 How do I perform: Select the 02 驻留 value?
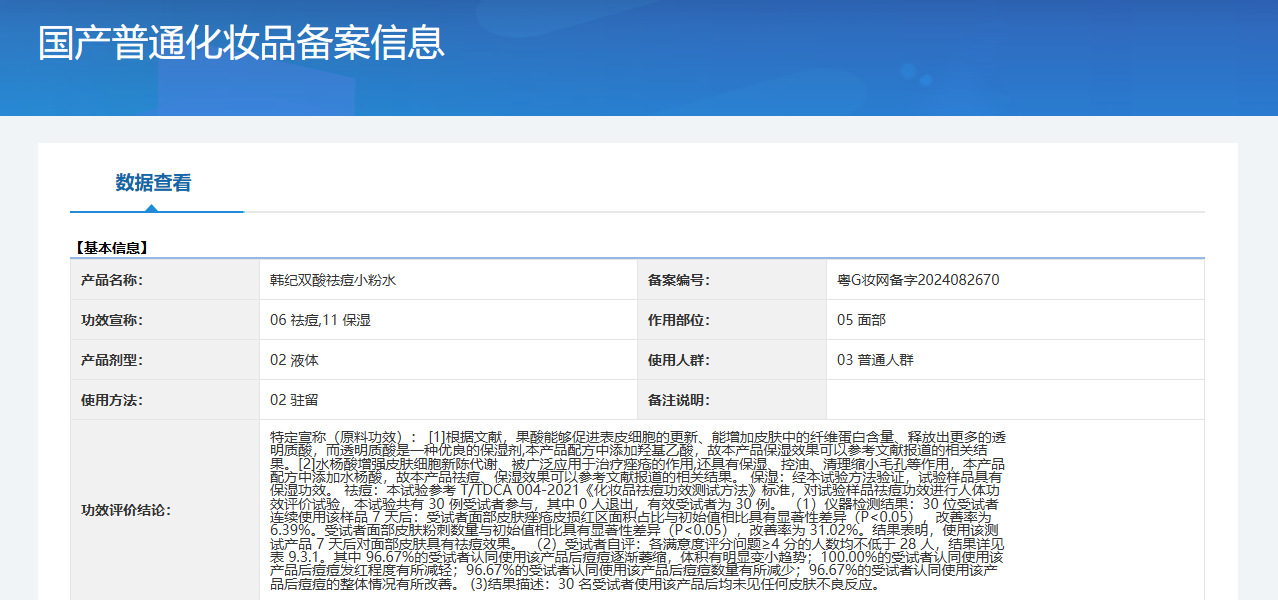point(294,400)
